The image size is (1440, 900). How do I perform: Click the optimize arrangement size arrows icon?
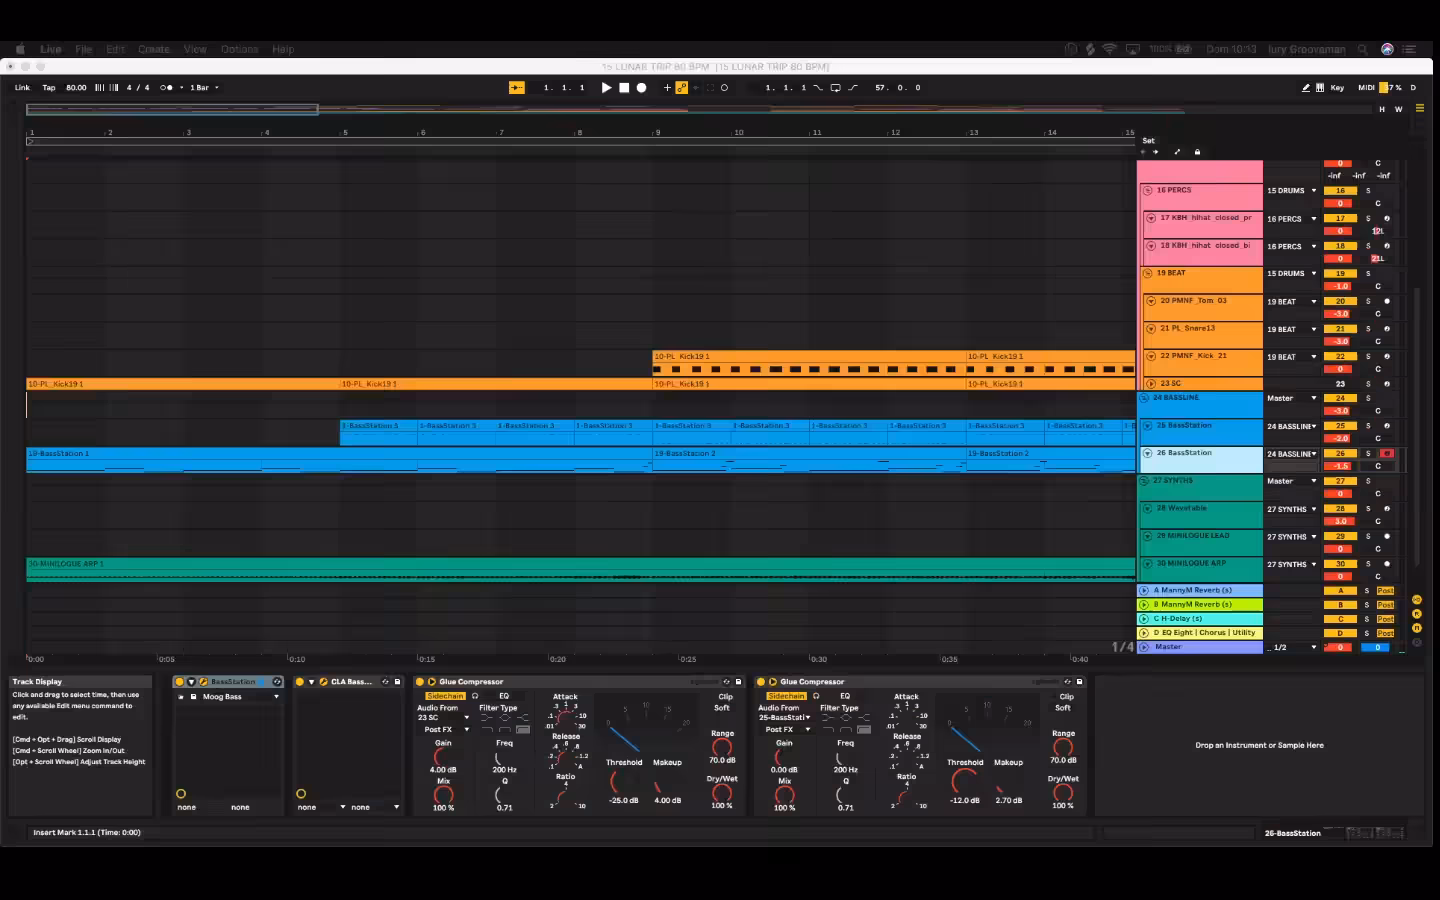1177,152
